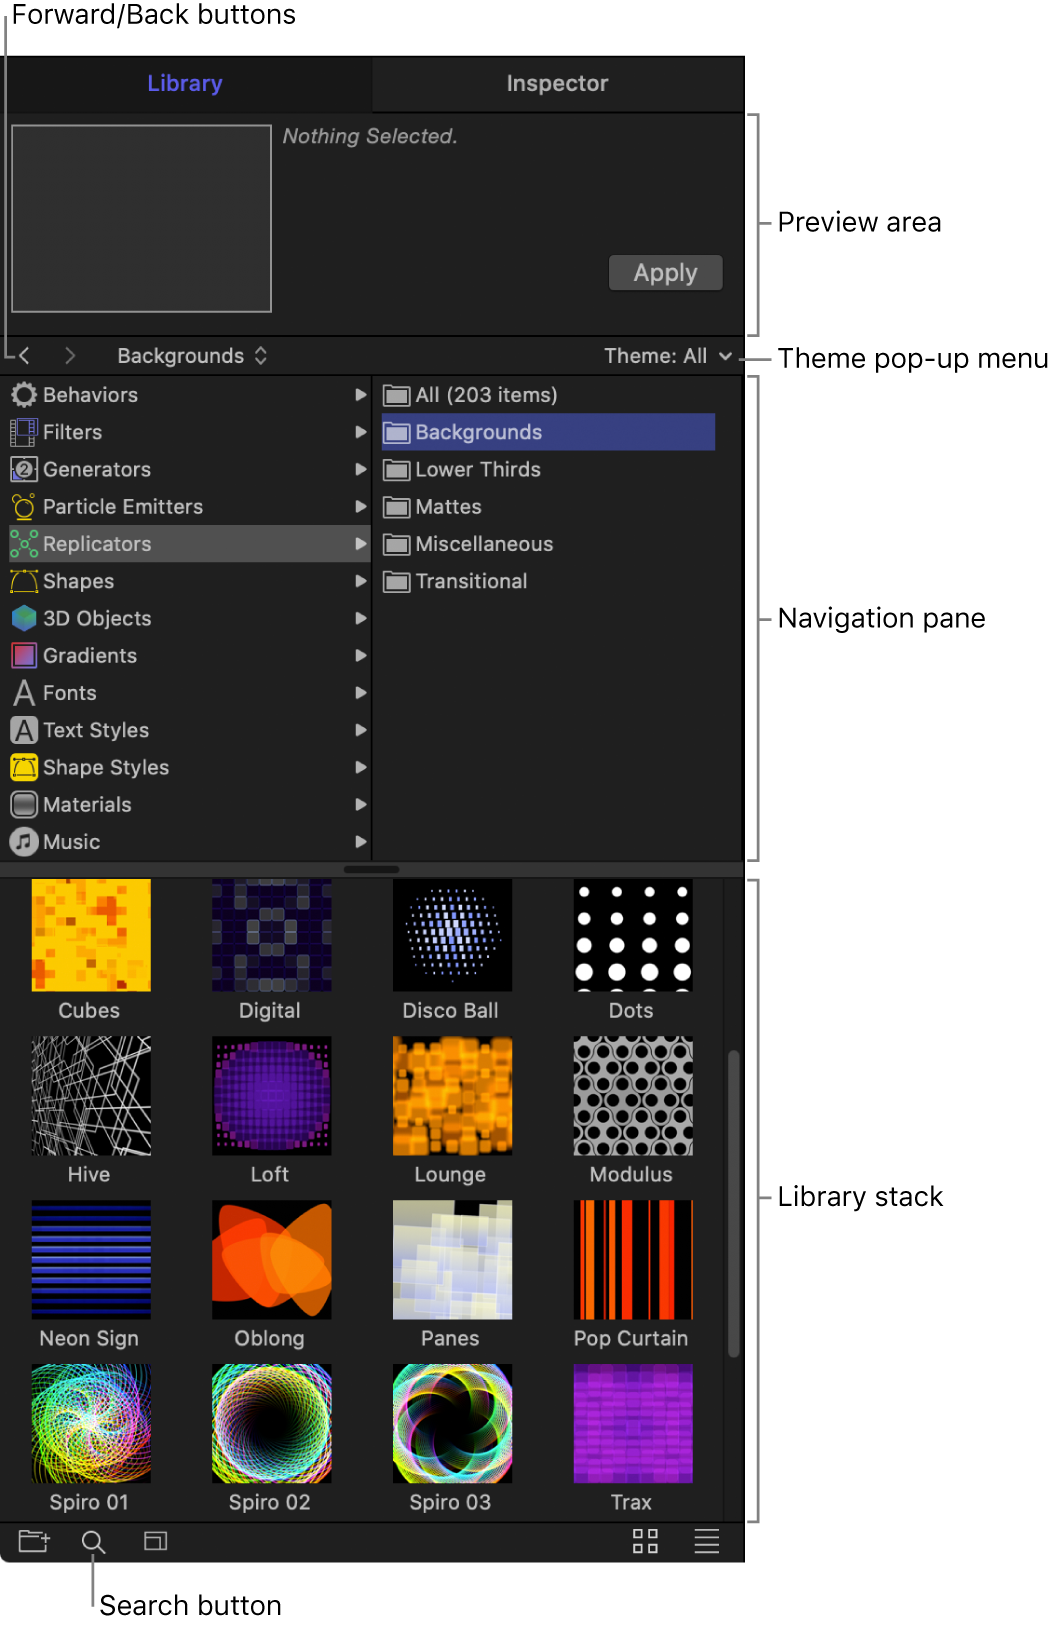The width and height of the screenshot is (1059, 1628).
Task: Click the library stack vertical scrollbar
Action: click(x=734, y=1203)
